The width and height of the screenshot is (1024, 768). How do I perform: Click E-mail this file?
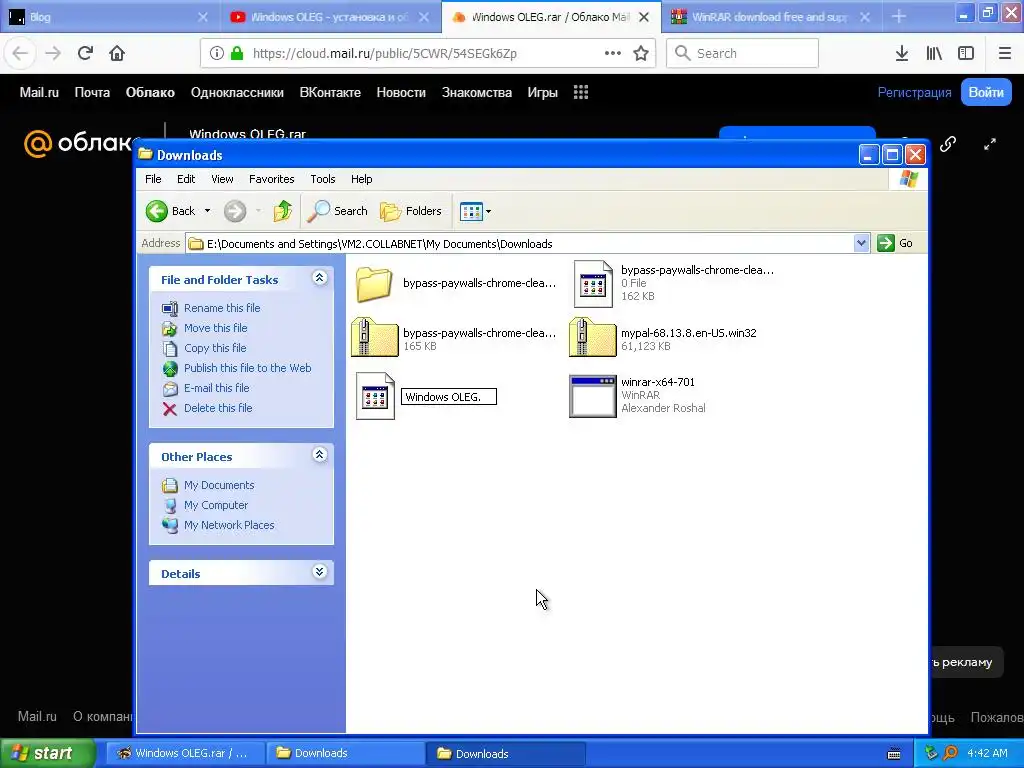(216, 388)
